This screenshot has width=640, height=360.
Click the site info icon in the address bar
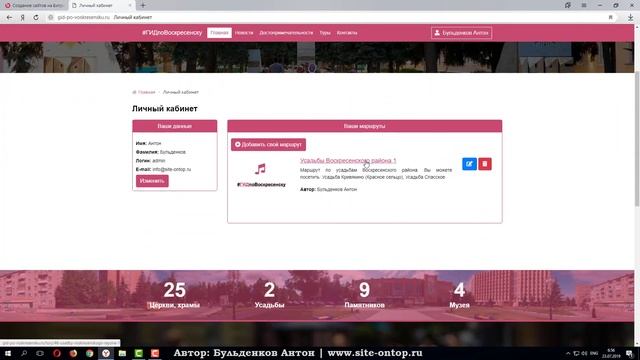[x=51, y=18]
